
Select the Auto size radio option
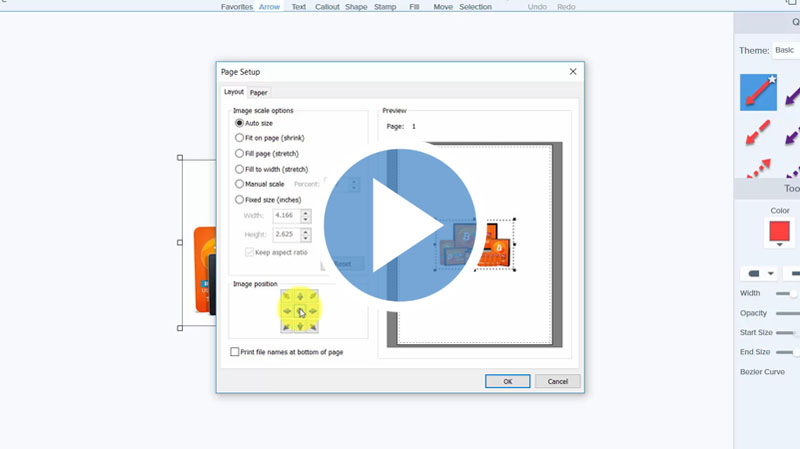239,123
